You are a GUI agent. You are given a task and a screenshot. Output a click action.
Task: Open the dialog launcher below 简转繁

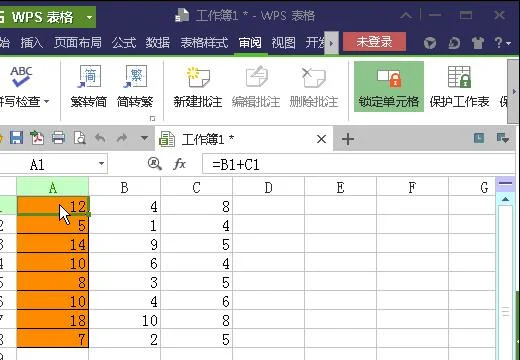152,118
